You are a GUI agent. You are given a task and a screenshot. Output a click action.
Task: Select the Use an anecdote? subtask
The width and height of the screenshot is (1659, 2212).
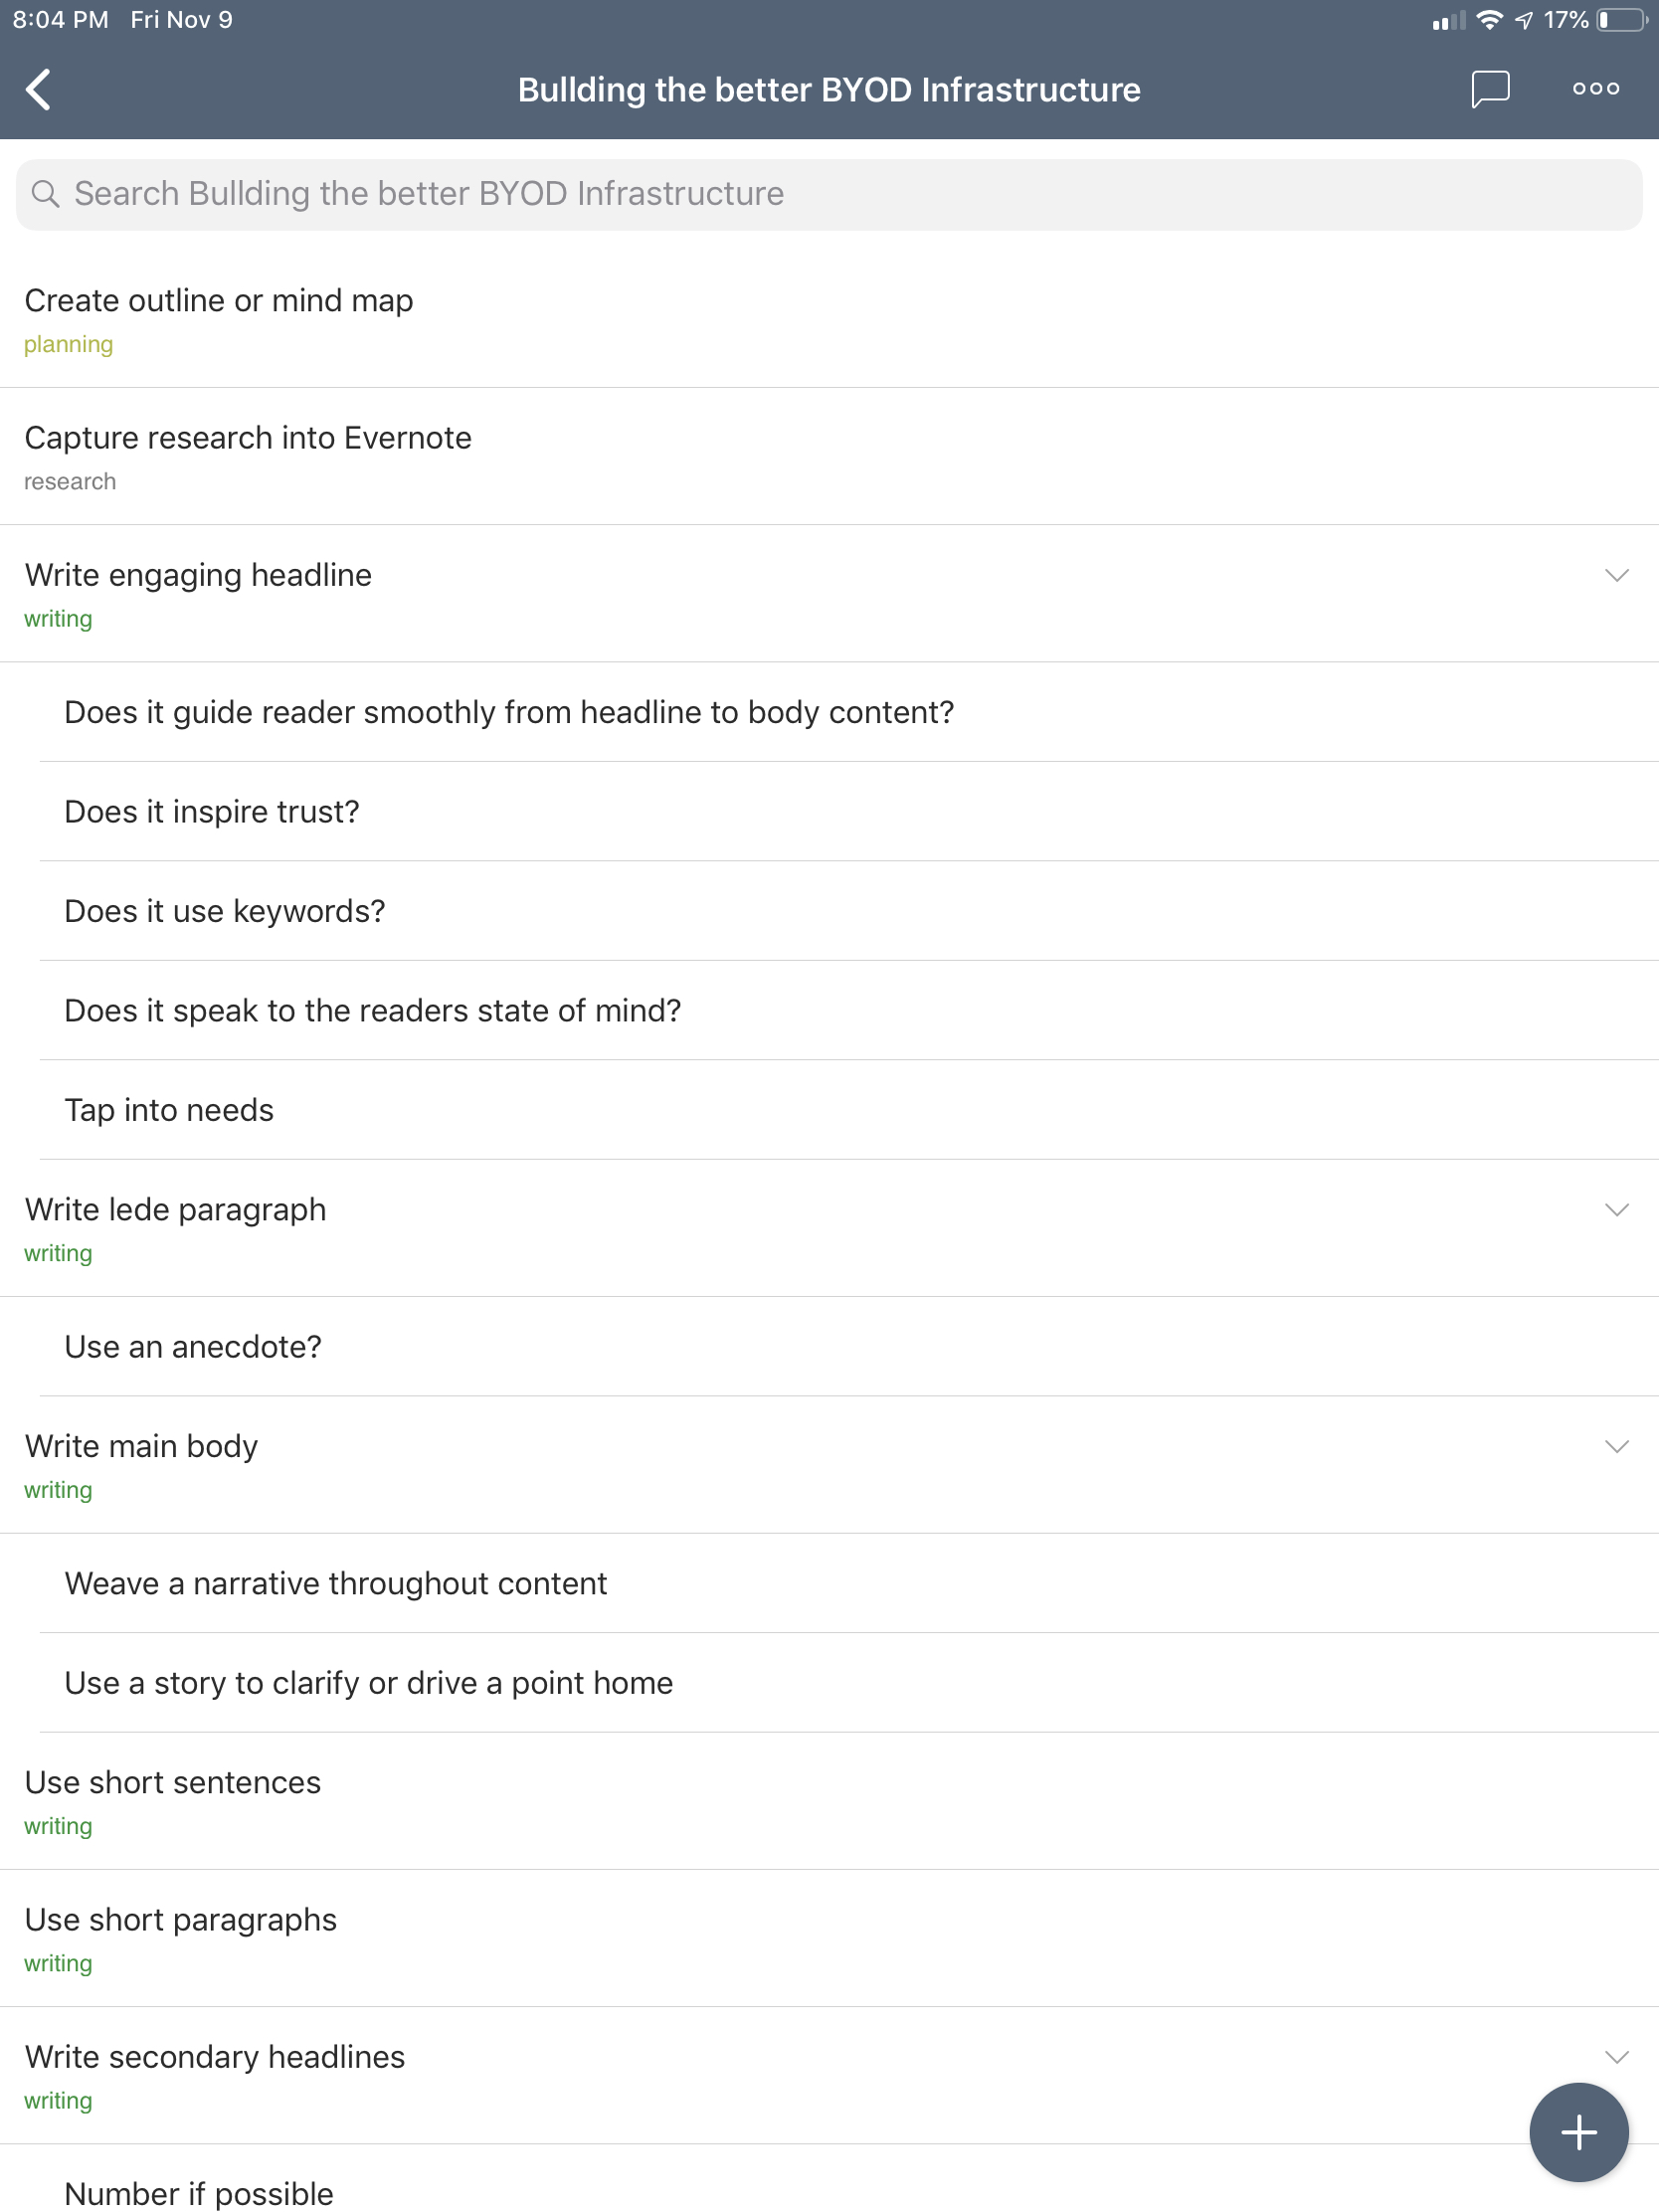193,1347
